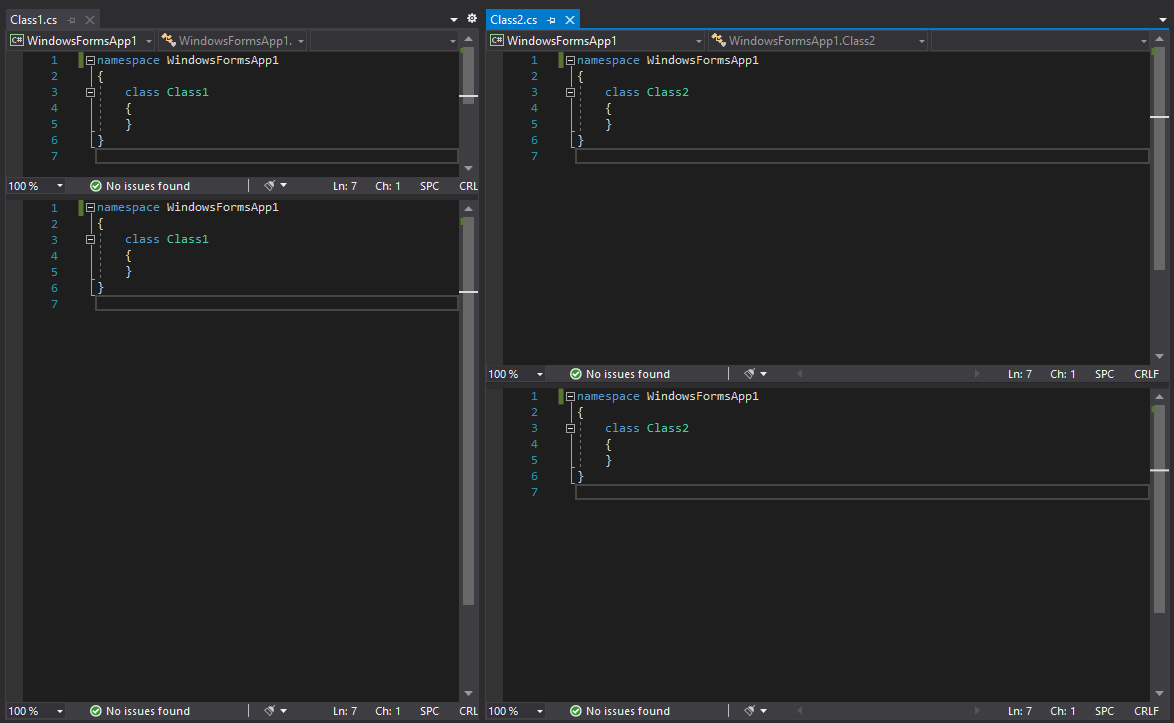Screen dimensions: 1174x723
Task: Click the CRLF line-ending indicator
Action: point(1146,373)
